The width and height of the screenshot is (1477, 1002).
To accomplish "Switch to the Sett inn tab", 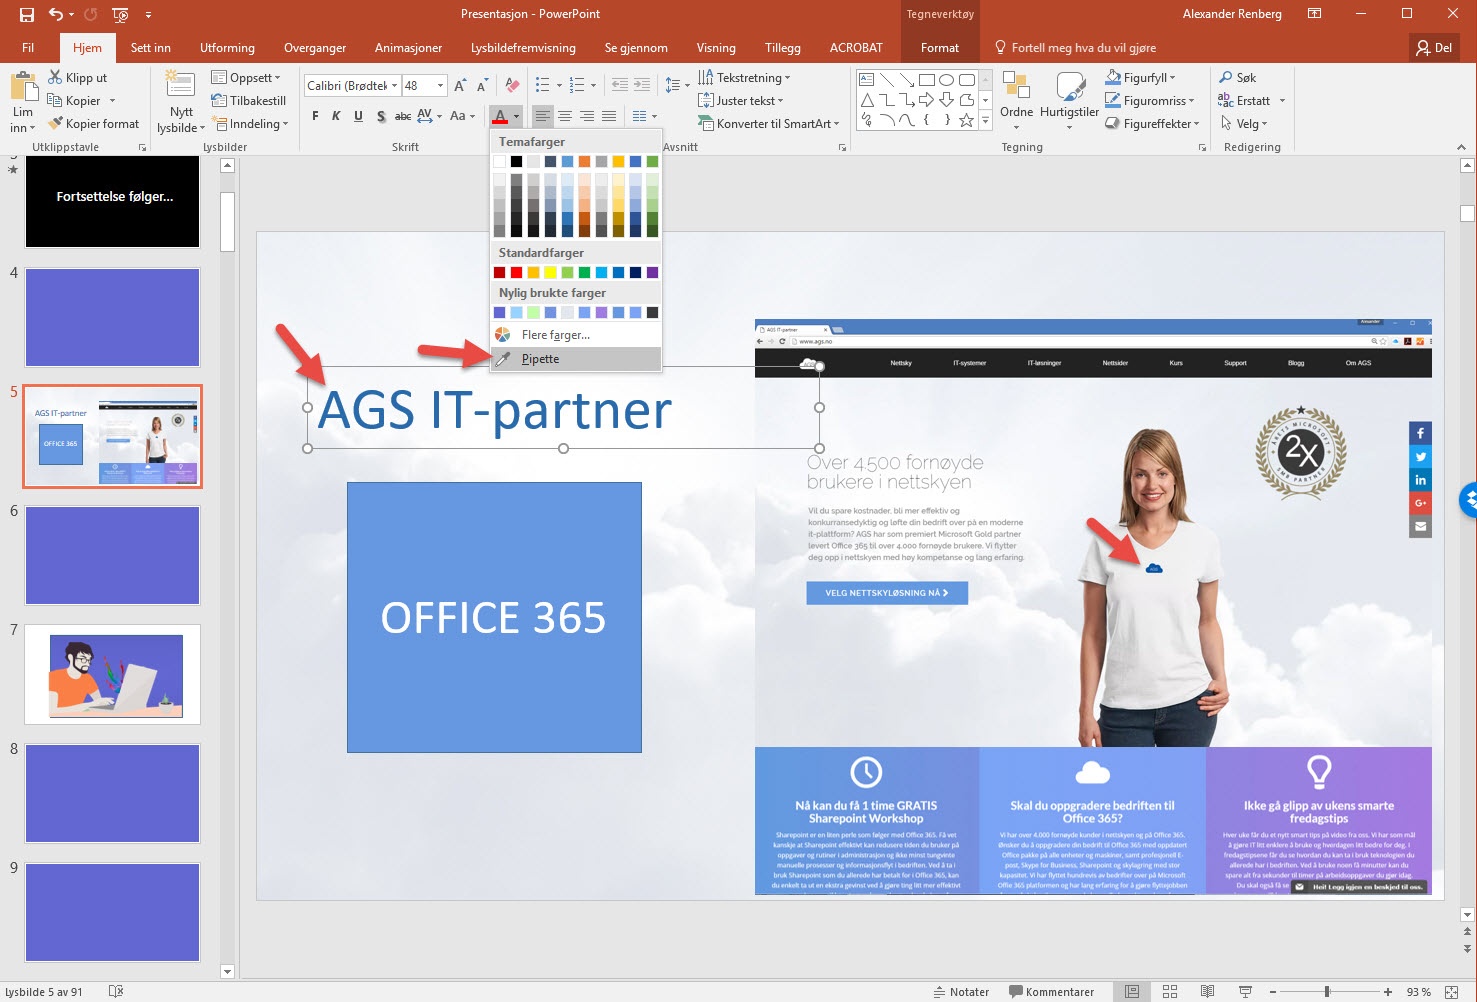I will (150, 48).
